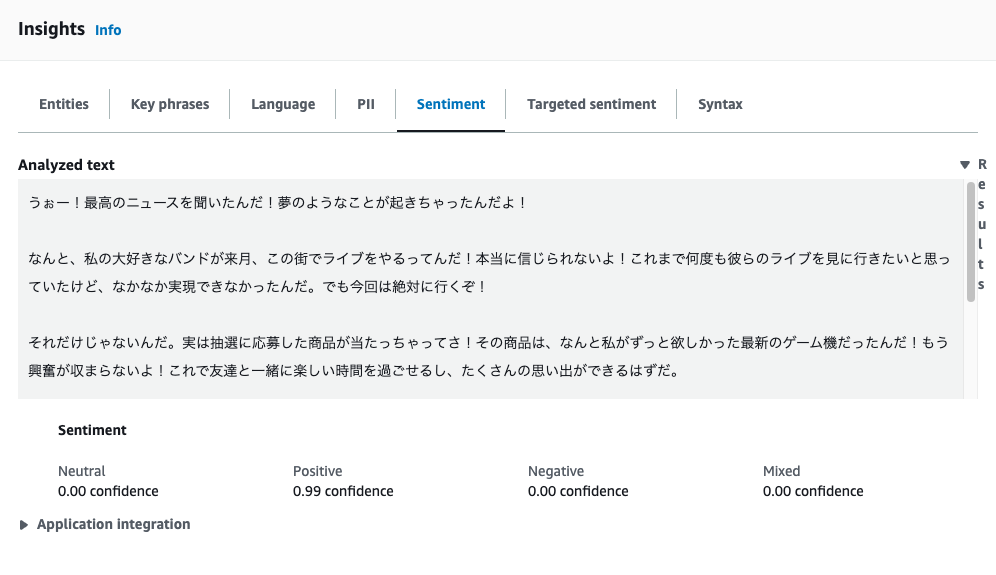Select the Sentiment tab
Viewport: 996px width, 575px height.
pos(451,104)
